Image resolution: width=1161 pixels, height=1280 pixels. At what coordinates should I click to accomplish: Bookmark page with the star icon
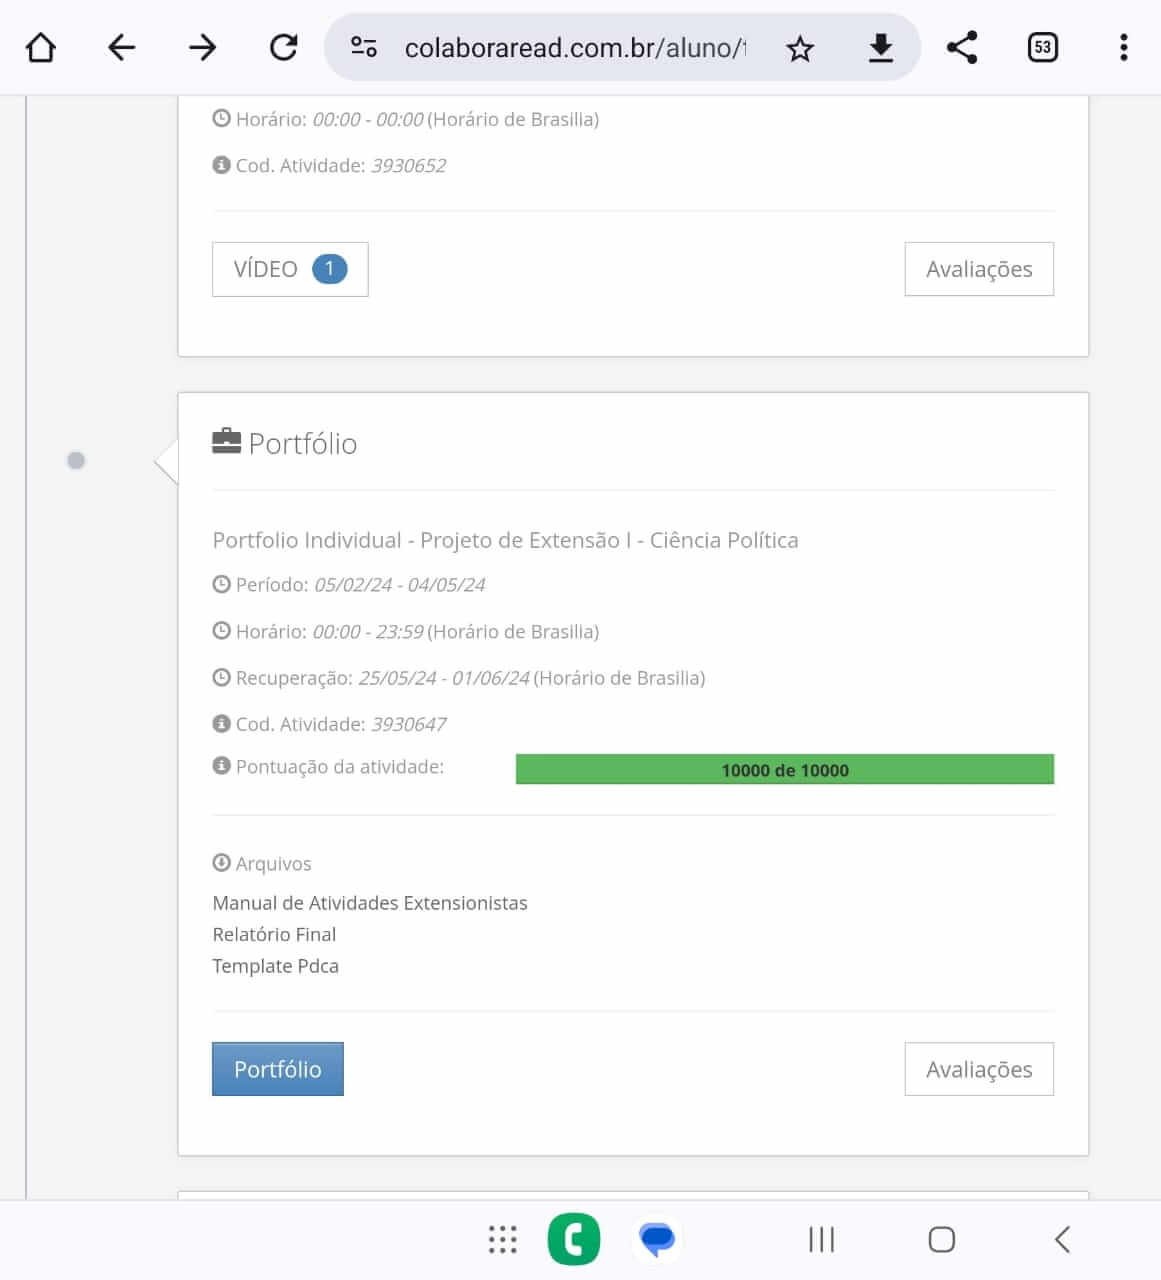[x=800, y=48]
